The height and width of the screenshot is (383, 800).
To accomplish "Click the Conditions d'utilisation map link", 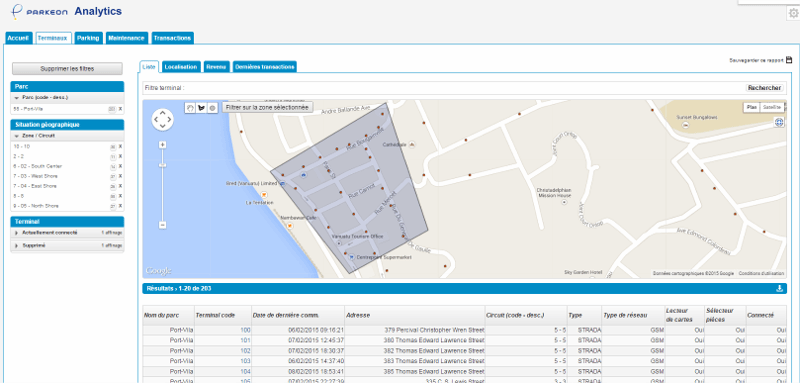I will click(x=760, y=273).
